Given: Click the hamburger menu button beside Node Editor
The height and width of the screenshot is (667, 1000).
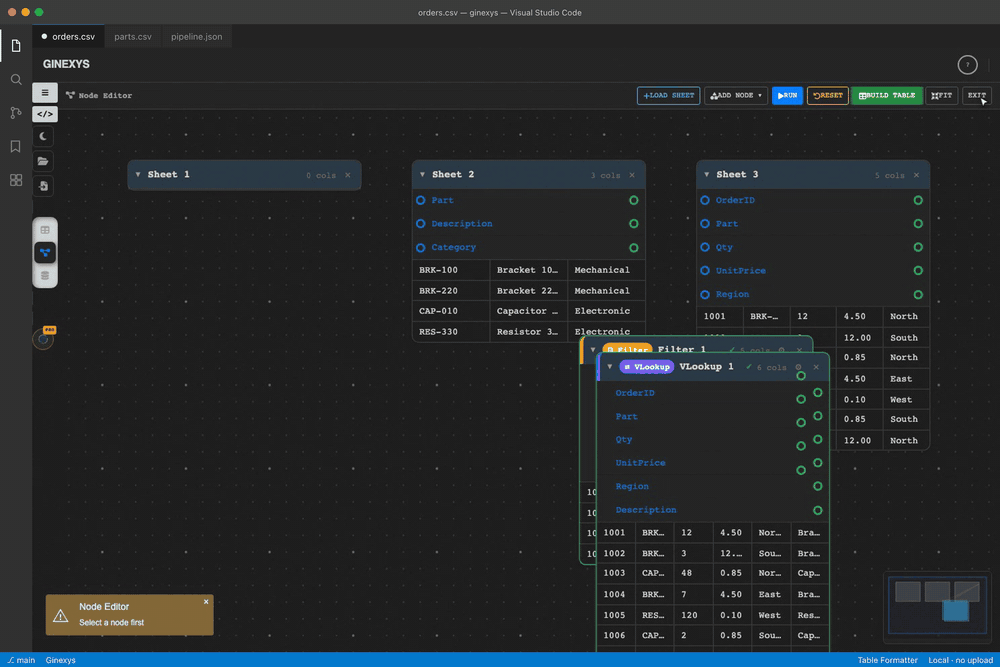Looking at the screenshot, I should pos(45,93).
